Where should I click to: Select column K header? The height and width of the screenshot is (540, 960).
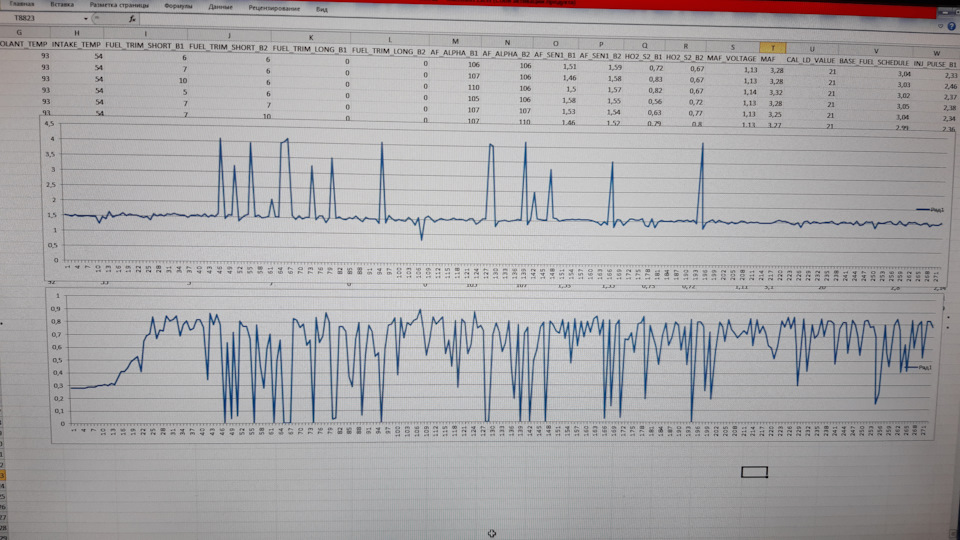(310, 38)
